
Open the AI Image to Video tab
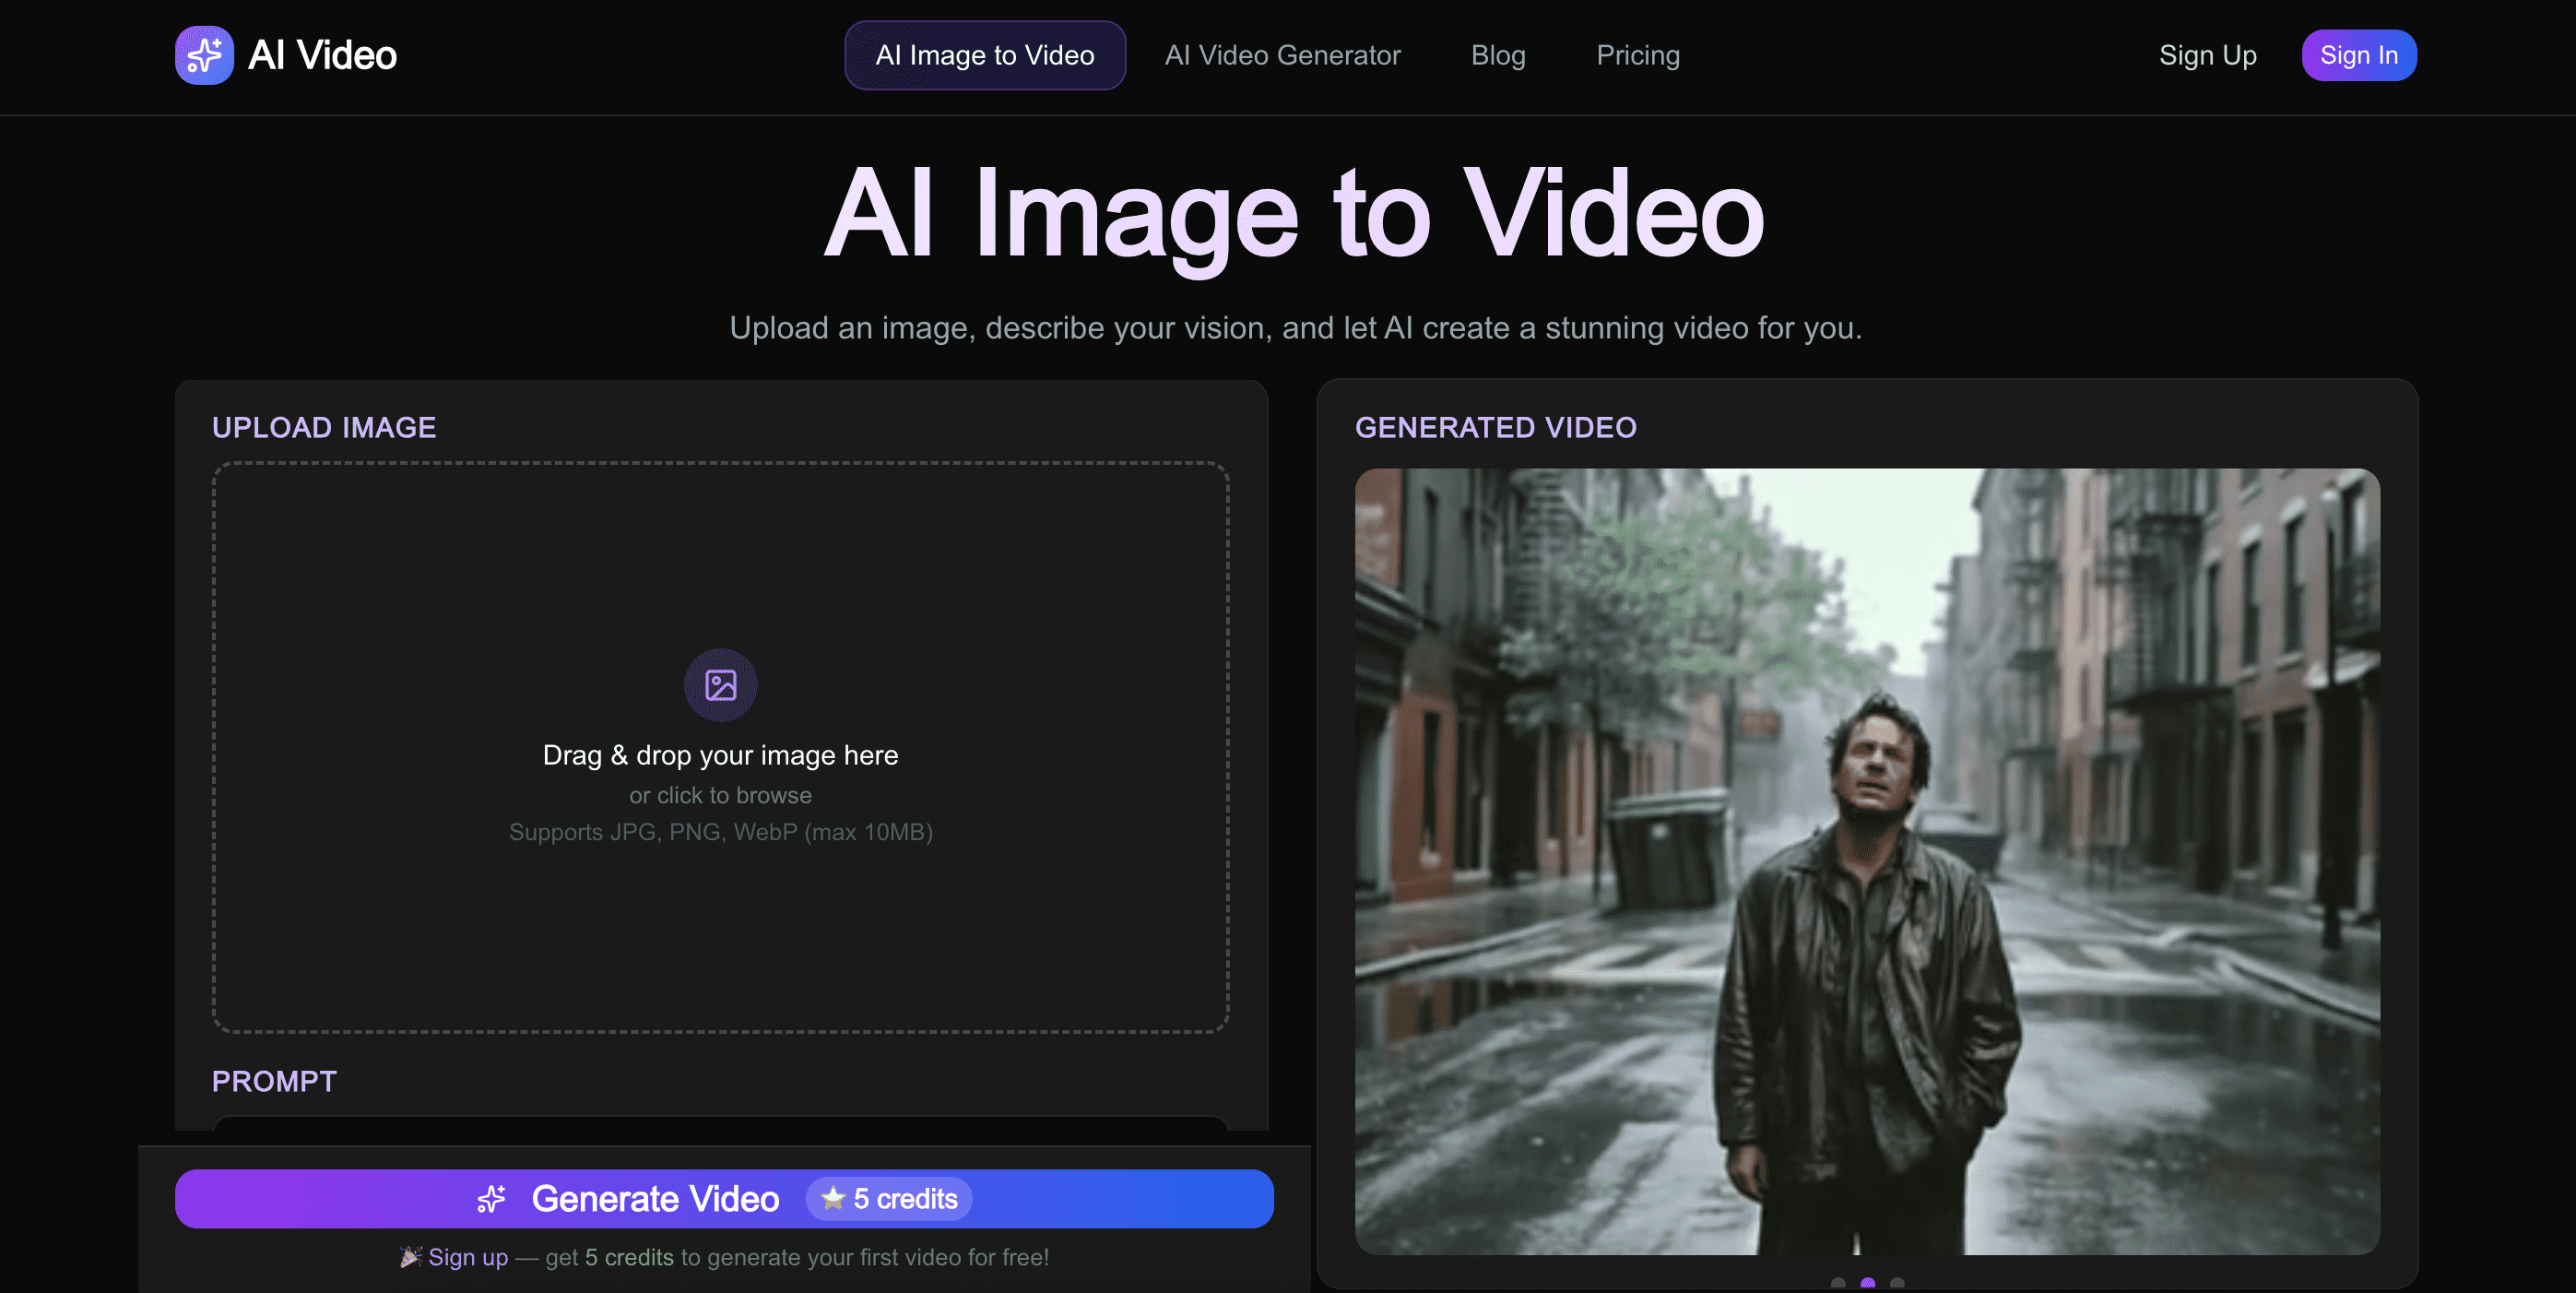coord(985,55)
